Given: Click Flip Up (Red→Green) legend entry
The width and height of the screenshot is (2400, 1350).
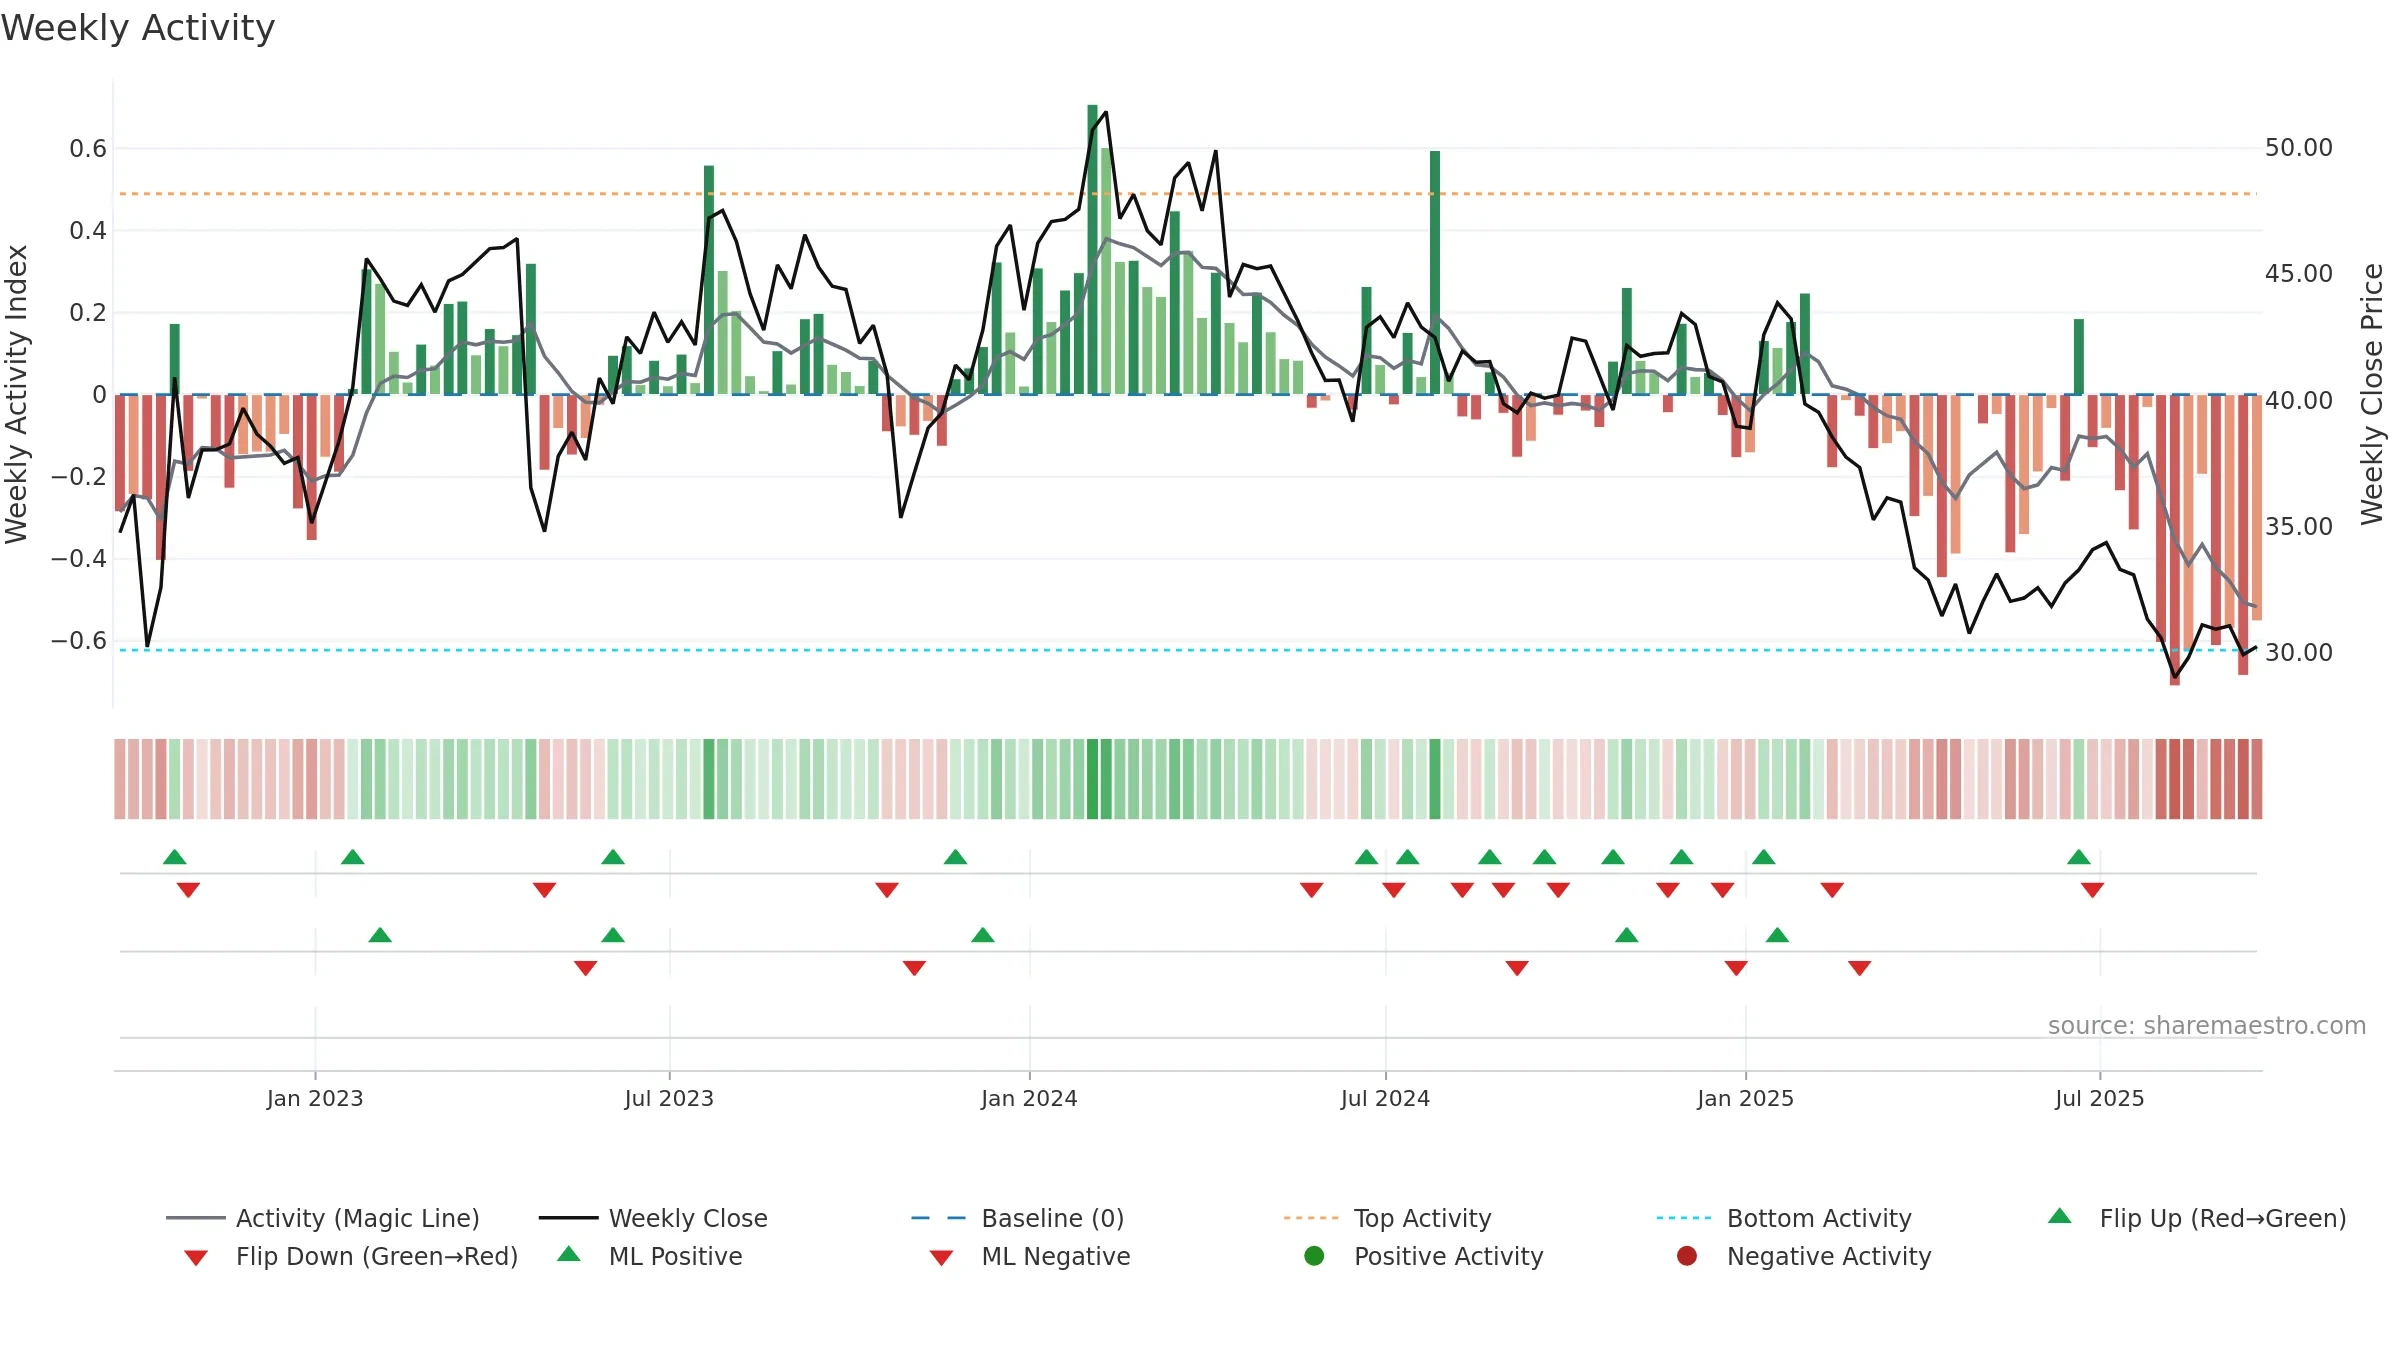Looking at the screenshot, I should tap(2197, 1218).
